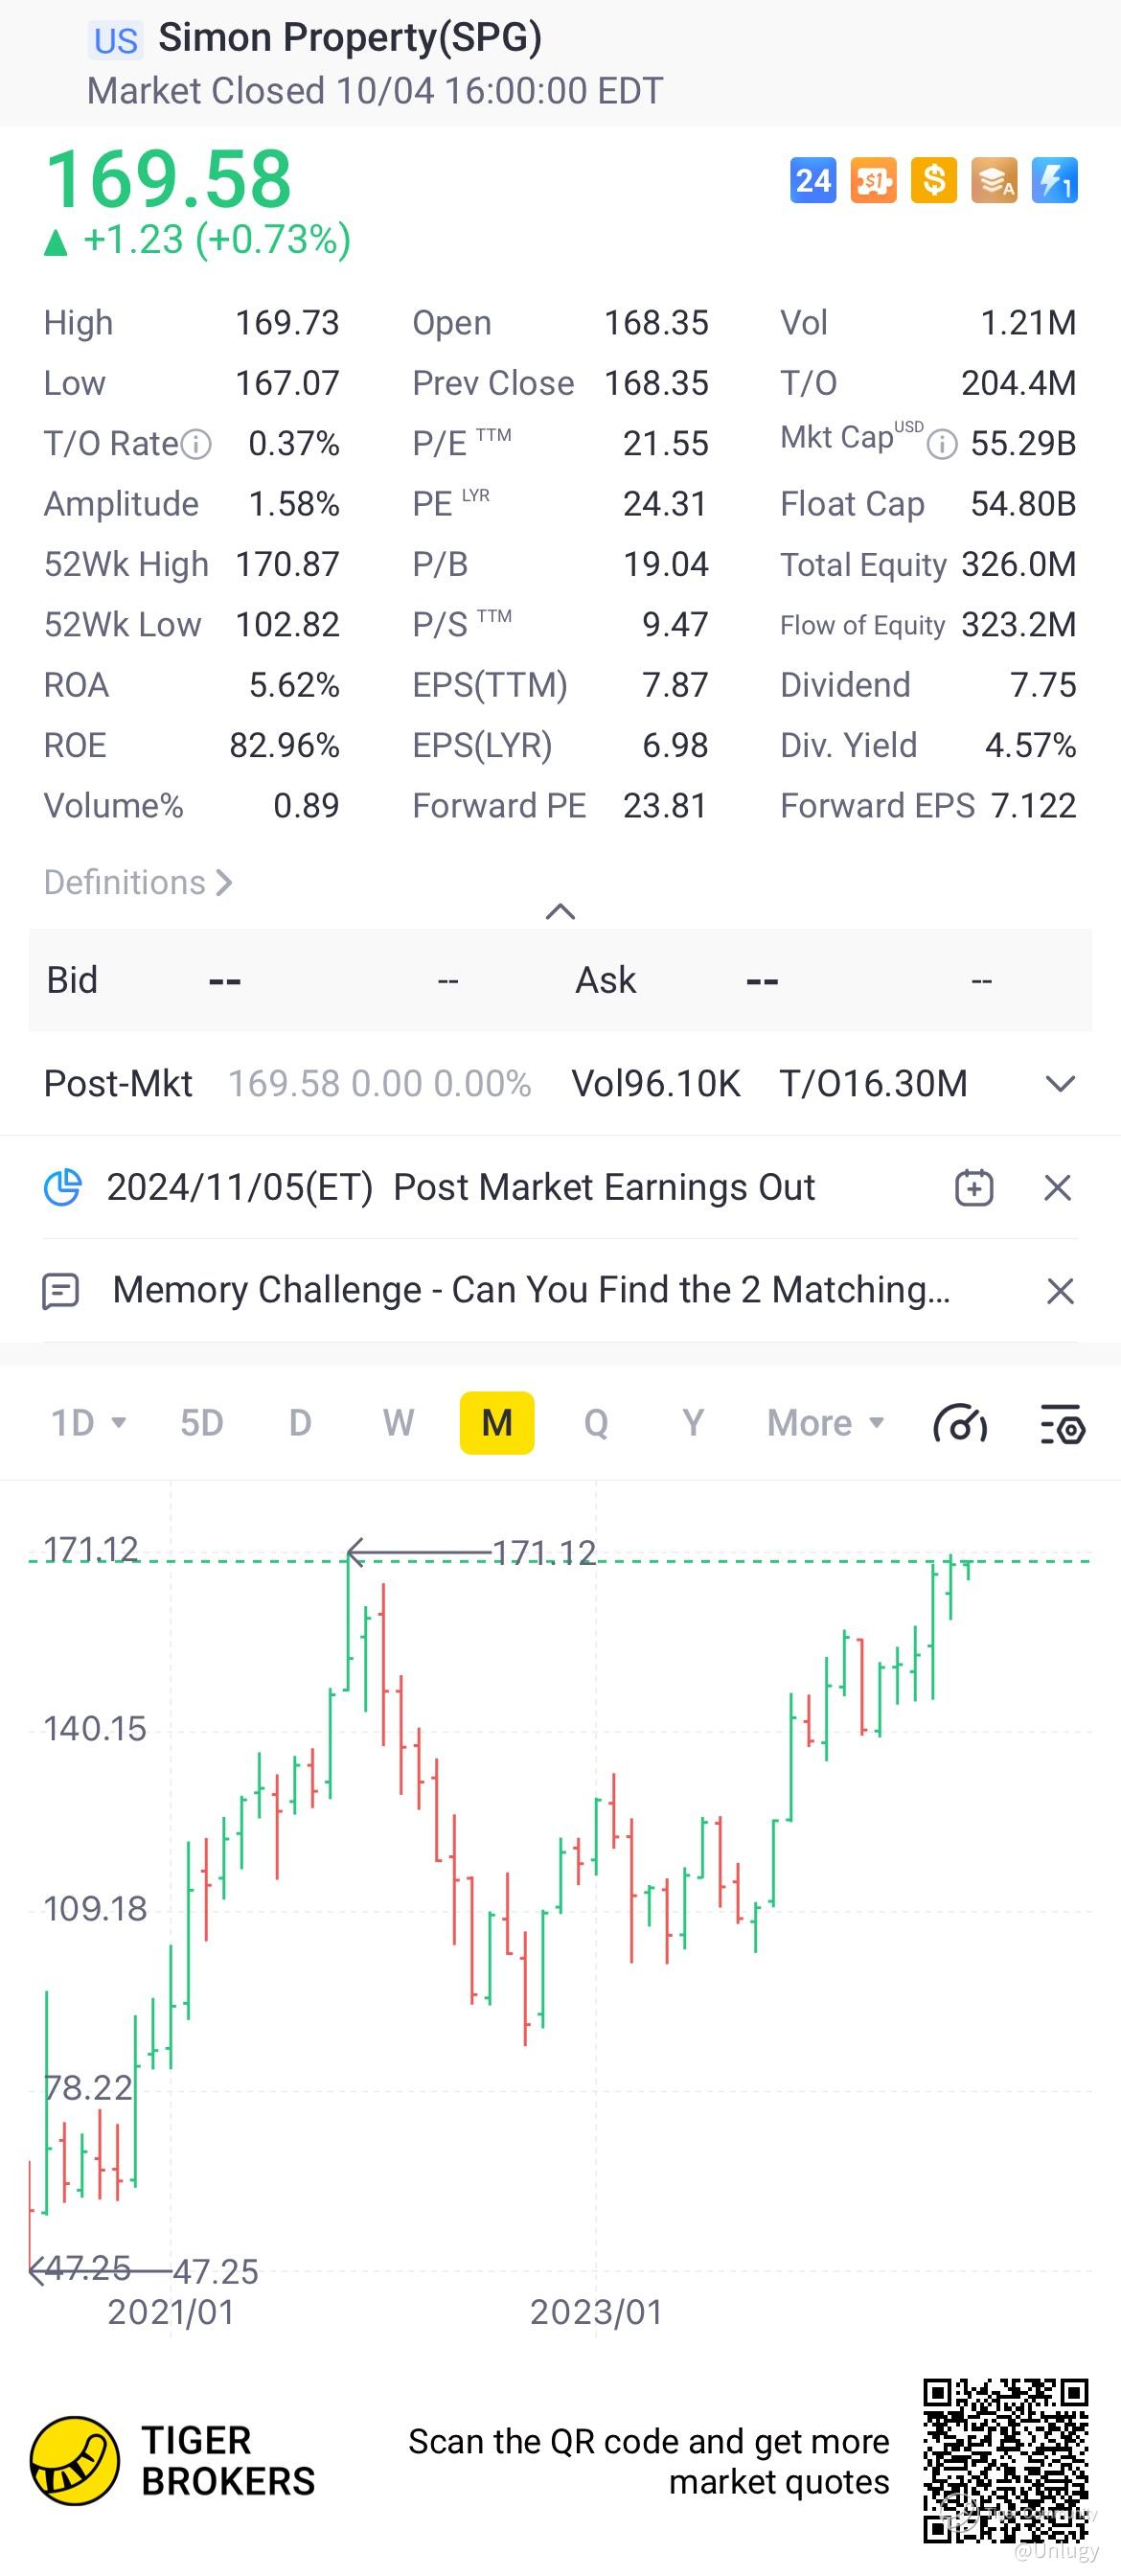
Task: Switch chart to weekly W tab
Action: click(x=398, y=1422)
